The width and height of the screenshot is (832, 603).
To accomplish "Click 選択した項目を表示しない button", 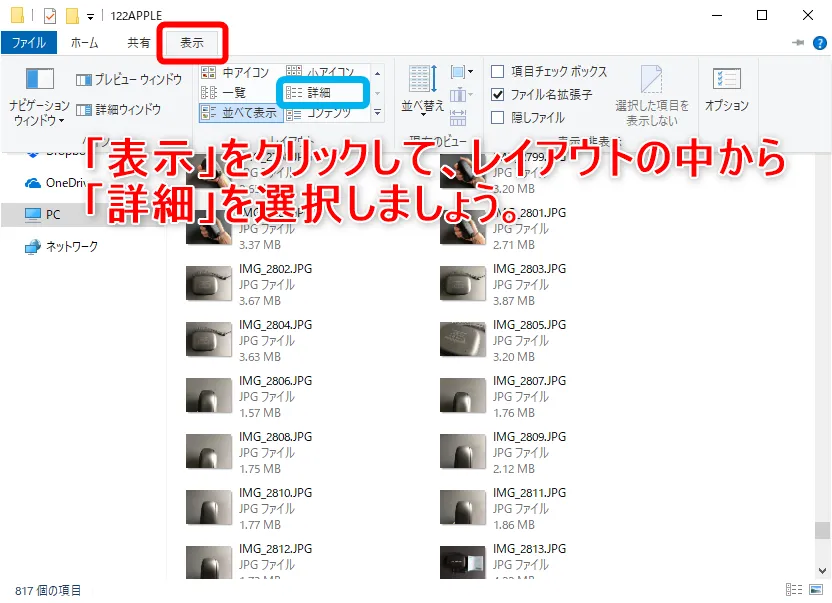I will [x=652, y=96].
